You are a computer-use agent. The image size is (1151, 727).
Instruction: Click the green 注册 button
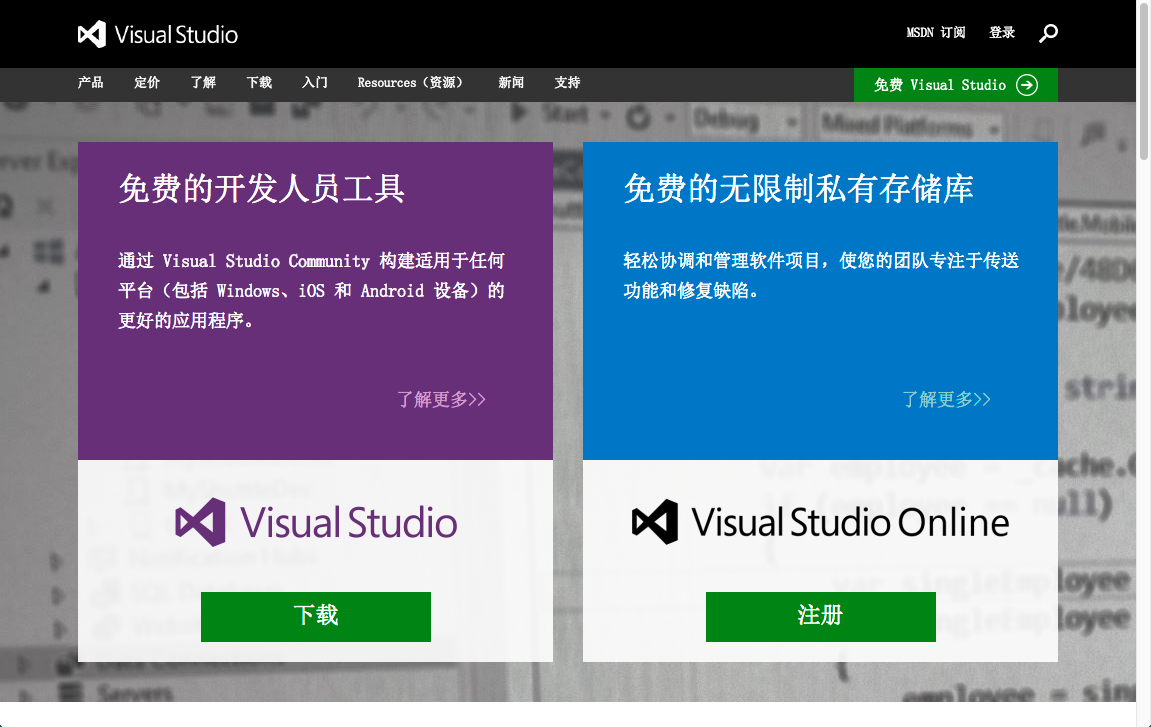coord(821,617)
